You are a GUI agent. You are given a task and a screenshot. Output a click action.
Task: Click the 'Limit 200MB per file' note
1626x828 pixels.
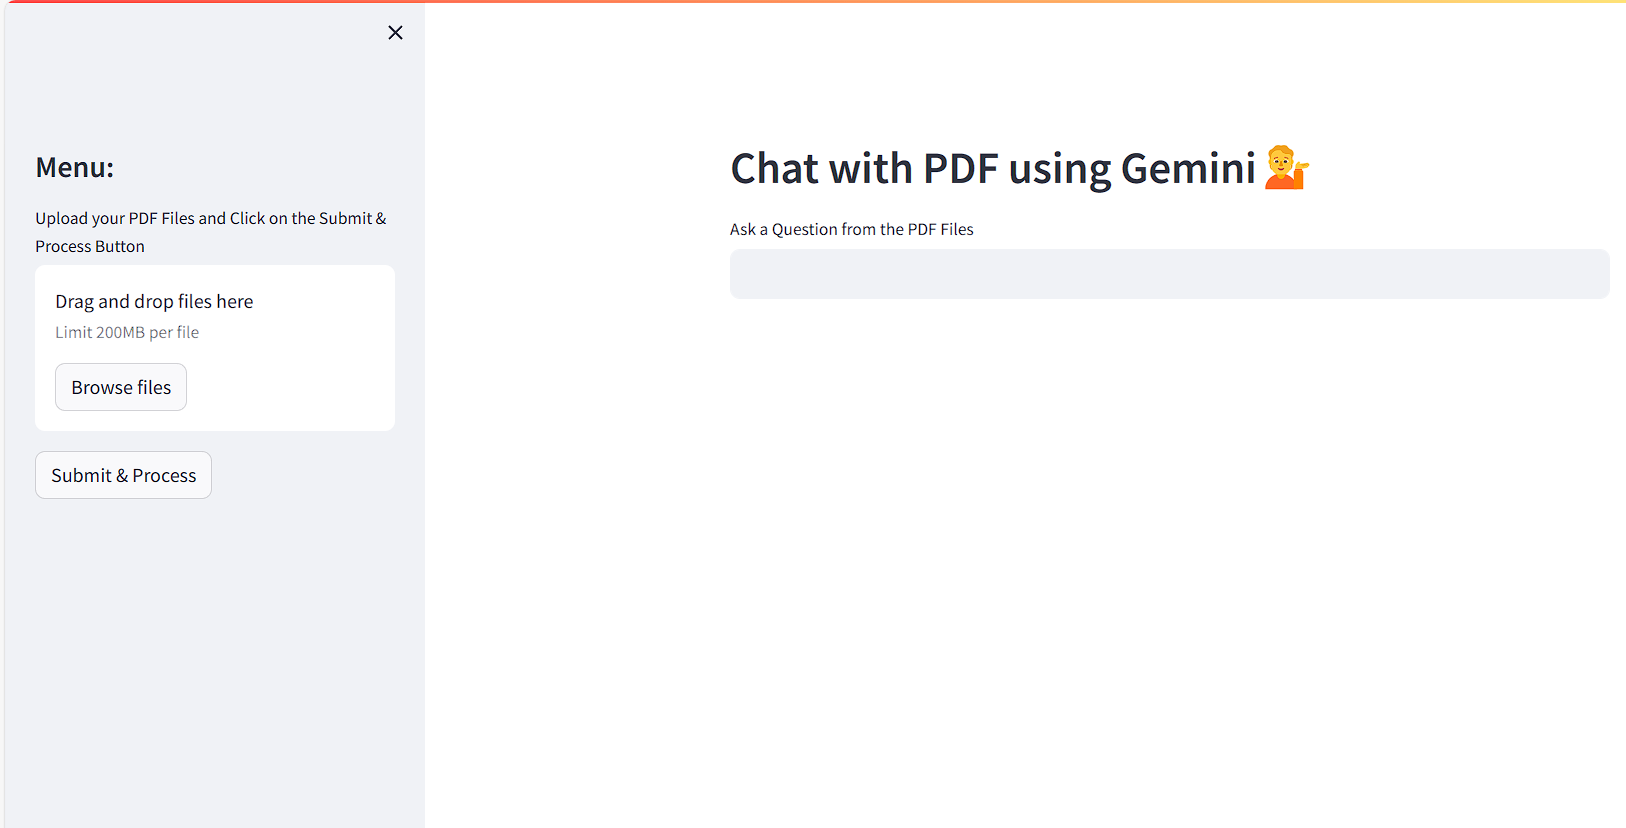(x=127, y=332)
